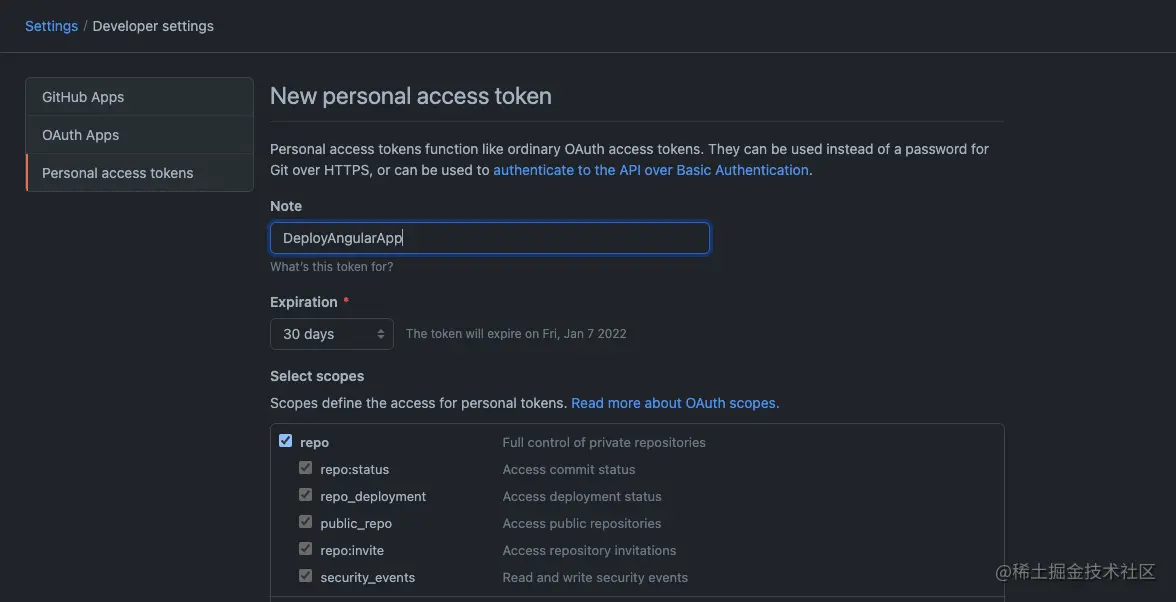Click the Note input field
The height and width of the screenshot is (602, 1176).
pos(490,238)
